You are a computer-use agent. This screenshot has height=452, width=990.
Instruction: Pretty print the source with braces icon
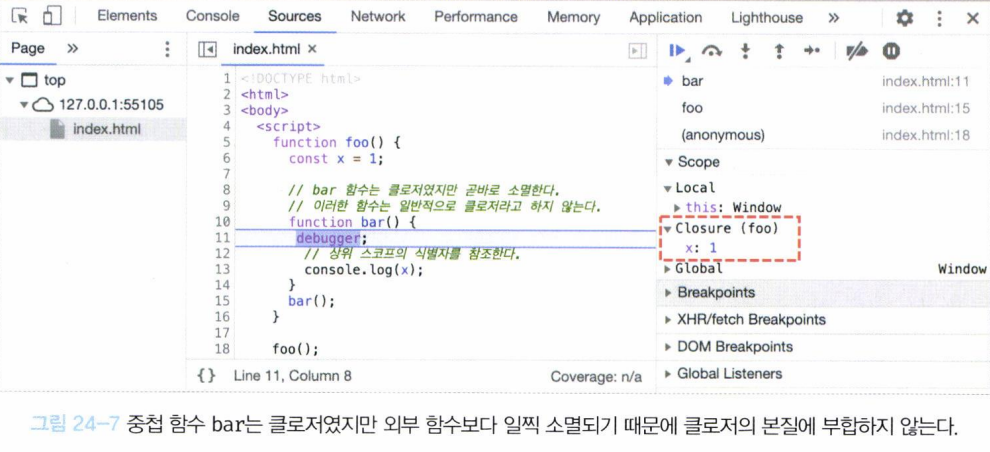coord(206,376)
